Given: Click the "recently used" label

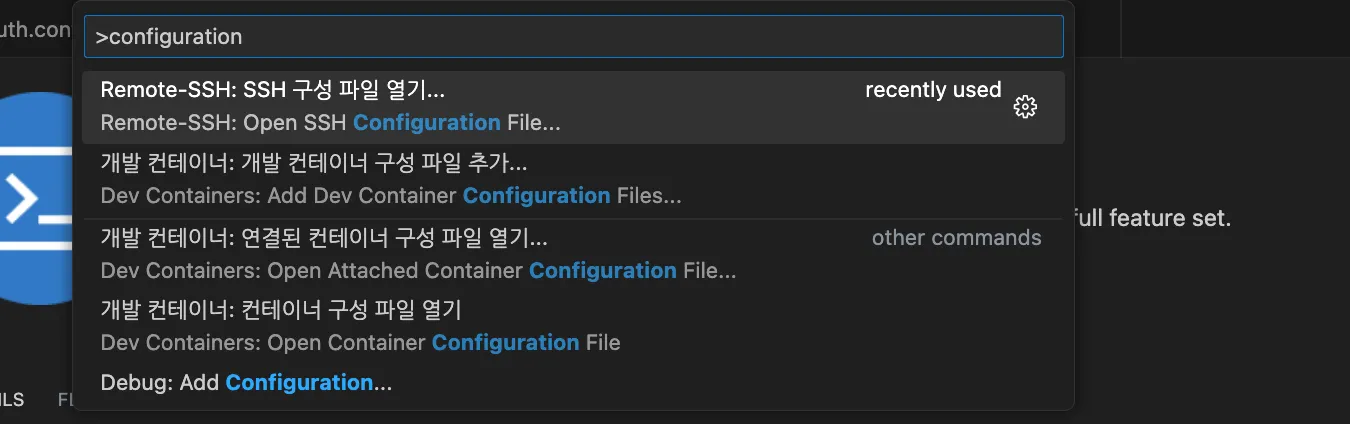Looking at the screenshot, I should [x=932, y=90].
